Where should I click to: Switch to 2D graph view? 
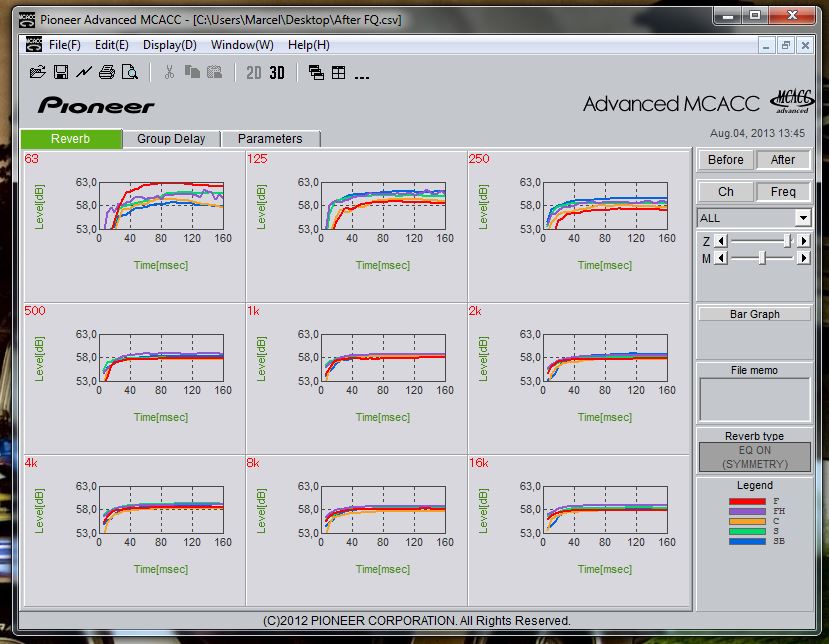[254, 72]
